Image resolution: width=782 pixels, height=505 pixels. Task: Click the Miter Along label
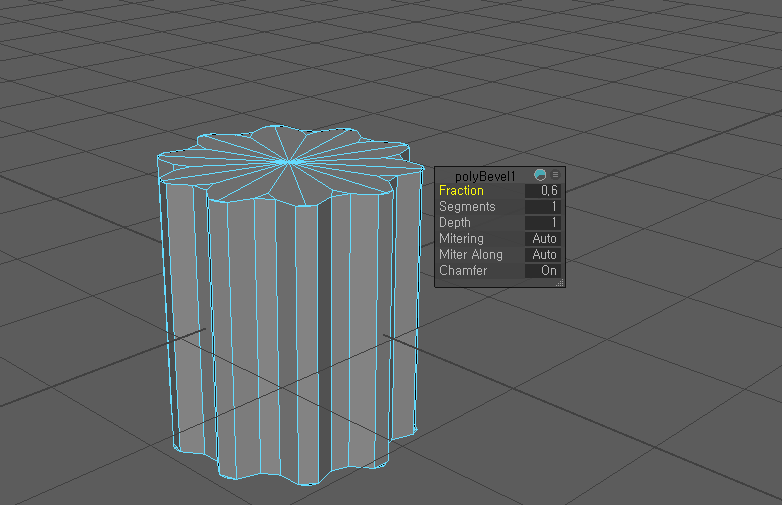471,254
